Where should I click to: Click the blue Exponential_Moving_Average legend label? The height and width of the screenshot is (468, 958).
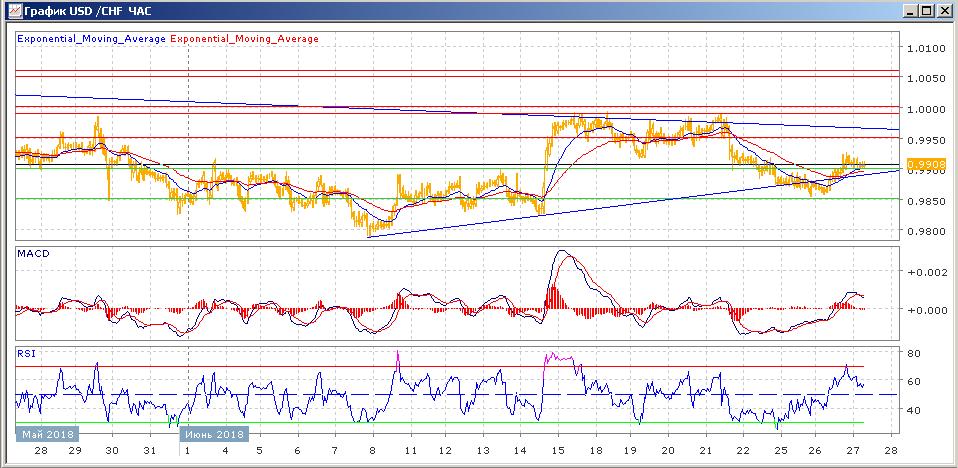(x=92, y=38)
